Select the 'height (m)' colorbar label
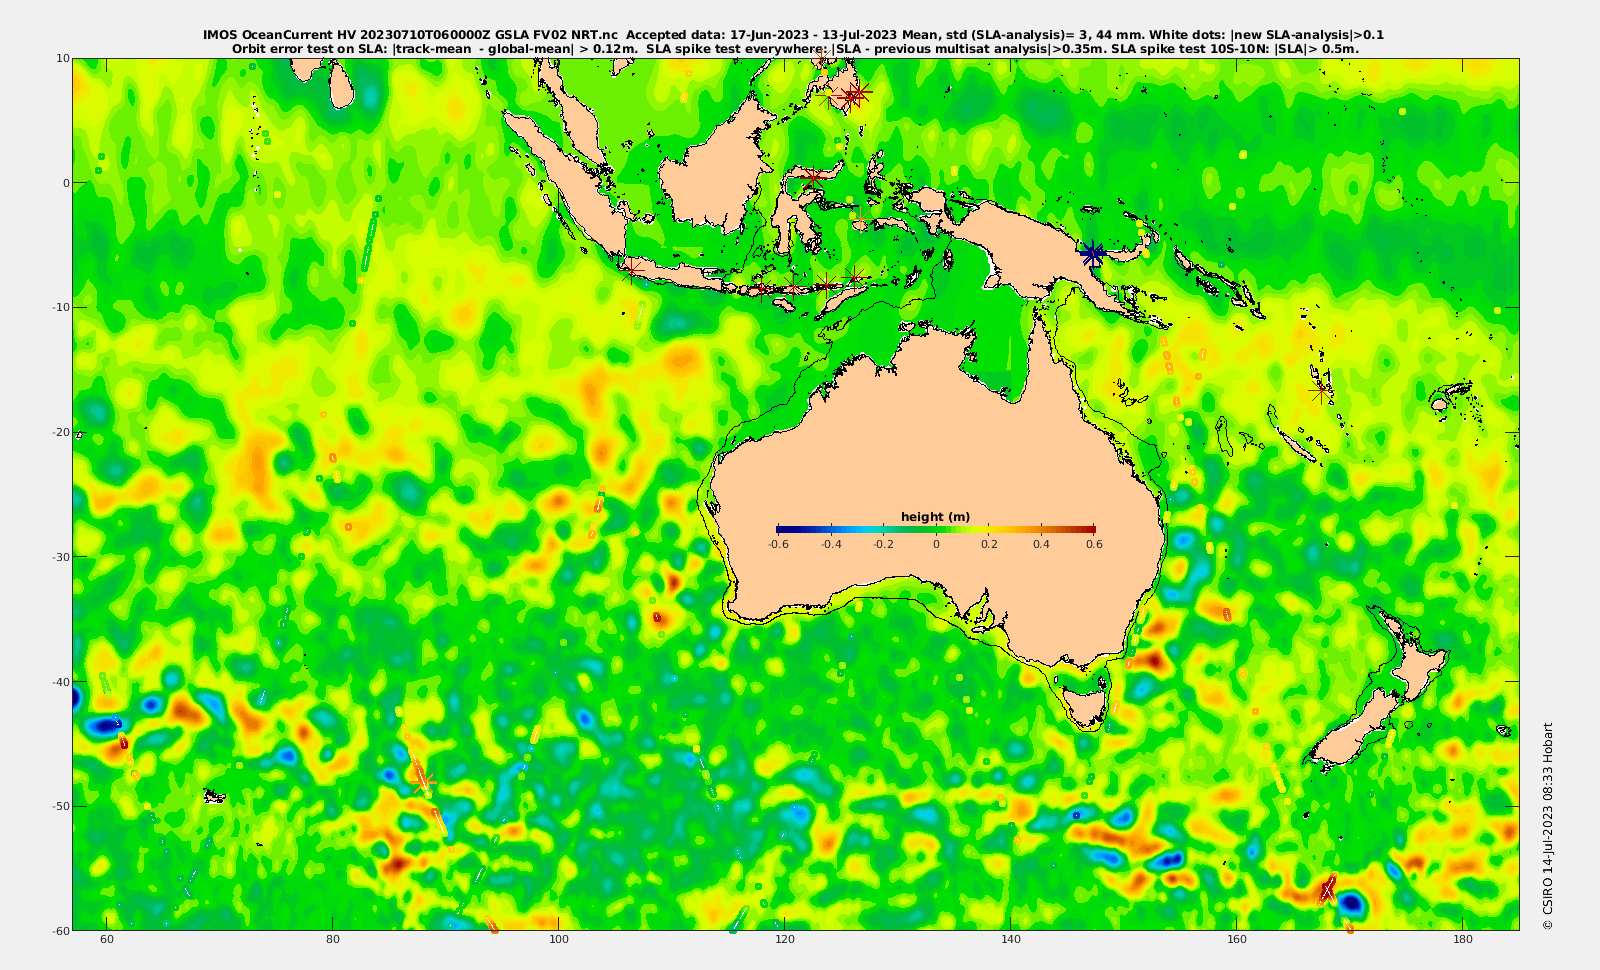1600x970 pixels. point(935,517)
